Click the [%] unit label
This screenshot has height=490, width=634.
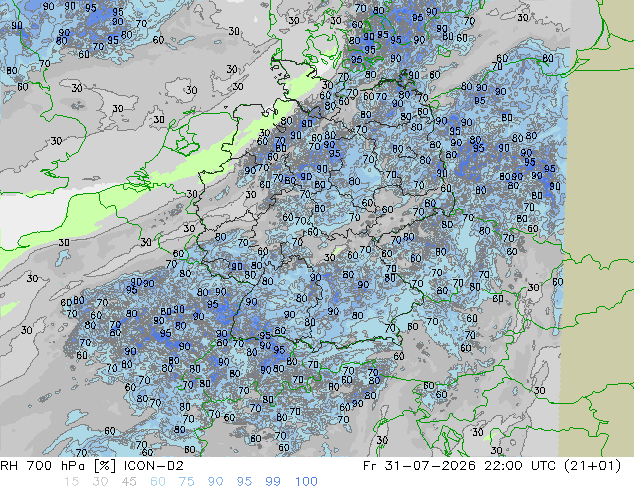click(x=104, y=466)
